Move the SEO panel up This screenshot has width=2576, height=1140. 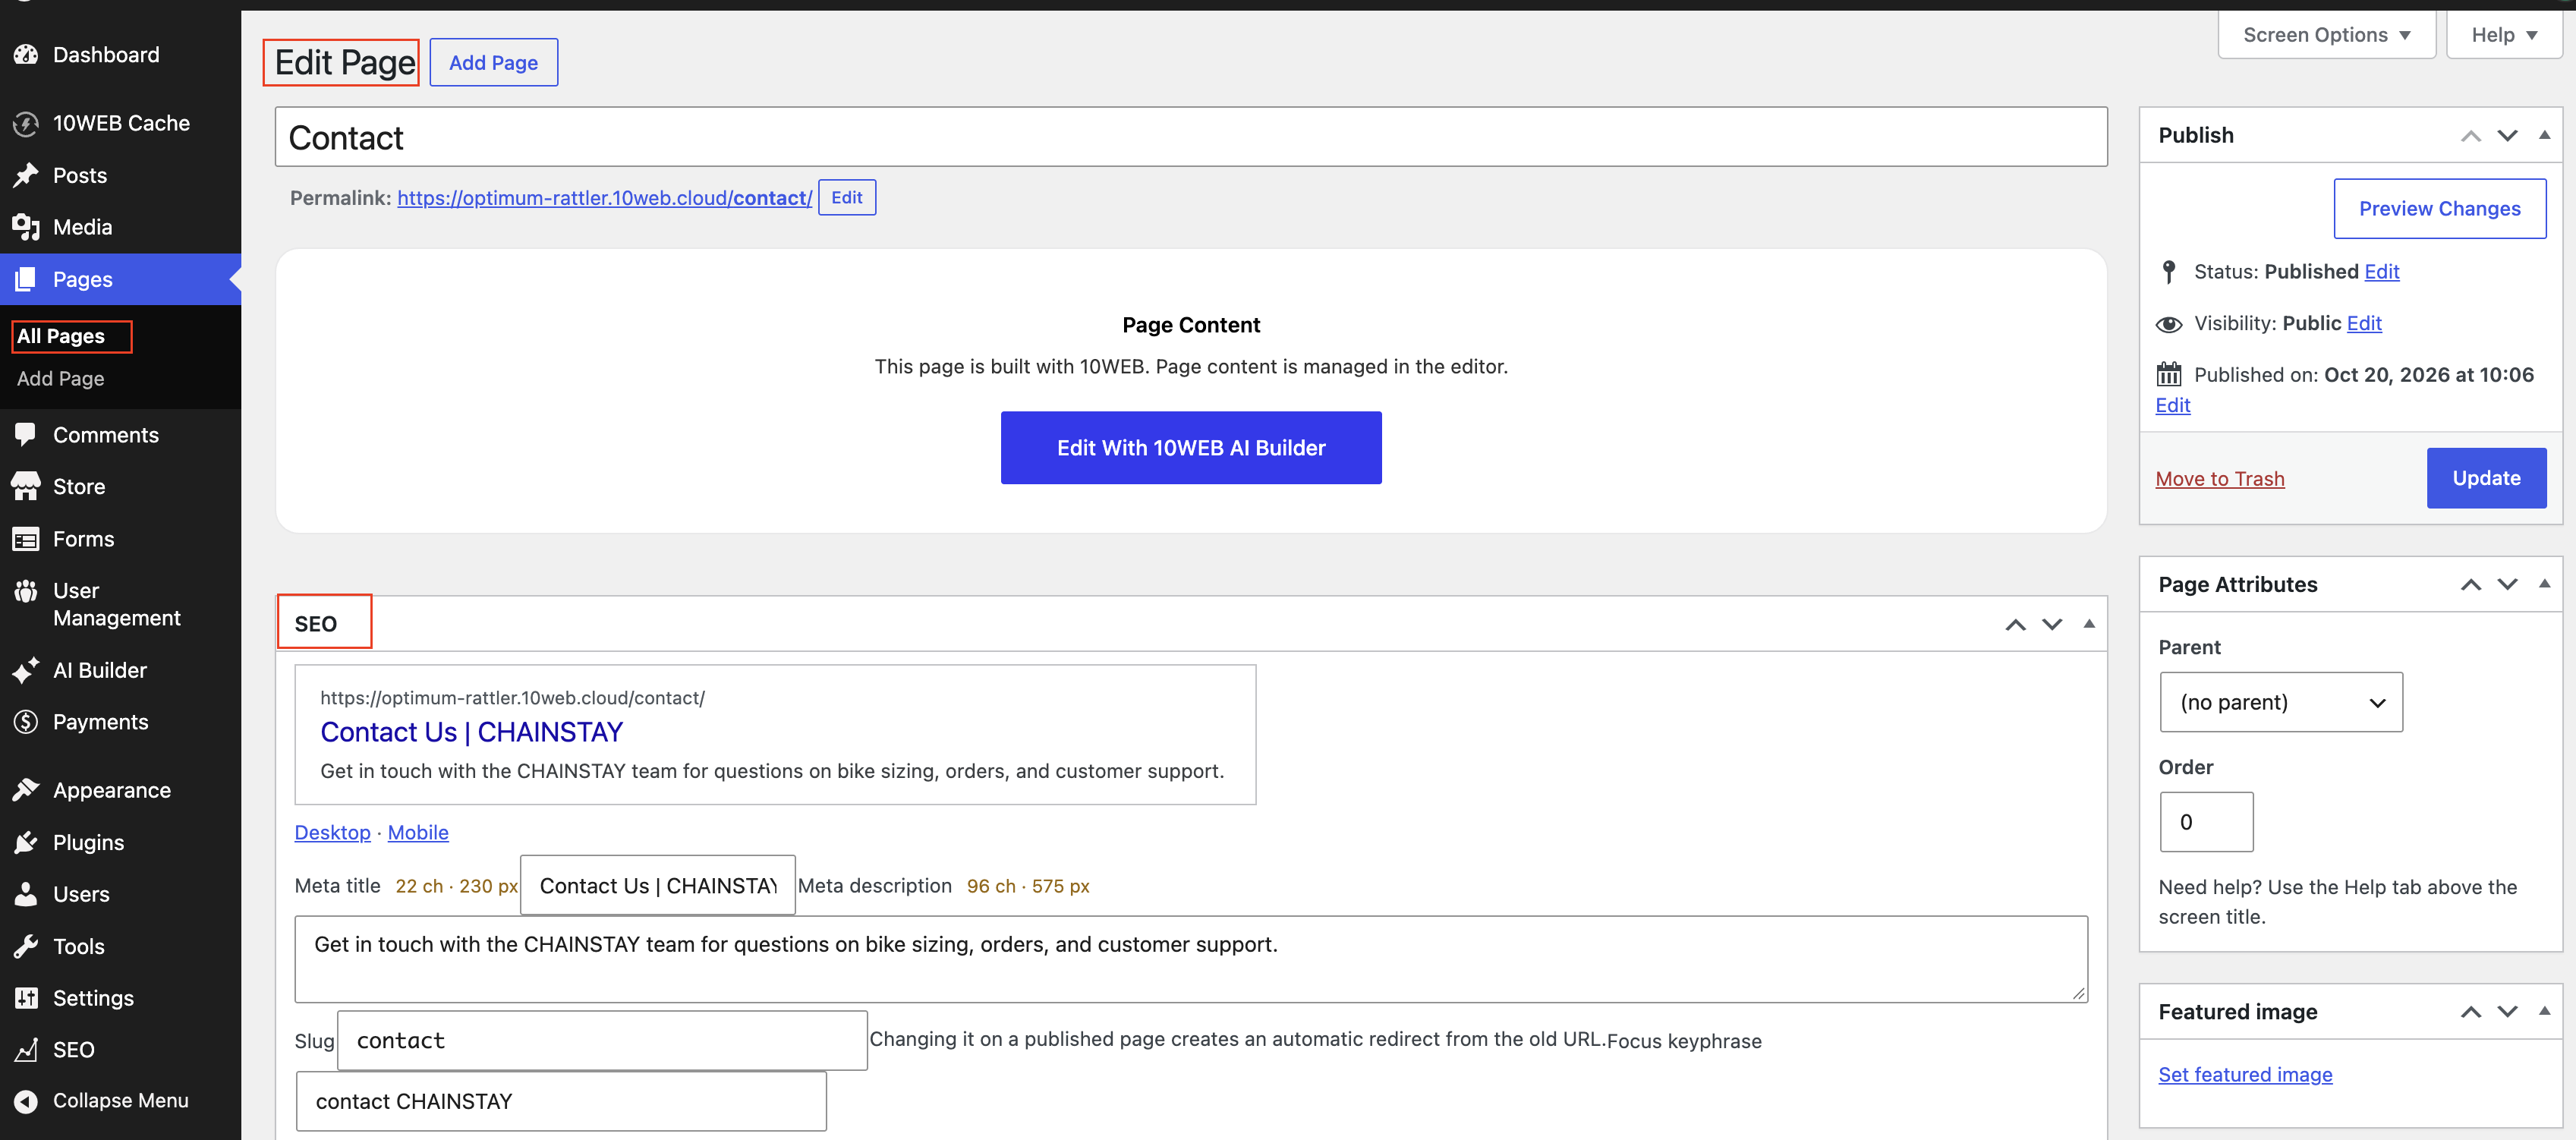coord(2015,625)
